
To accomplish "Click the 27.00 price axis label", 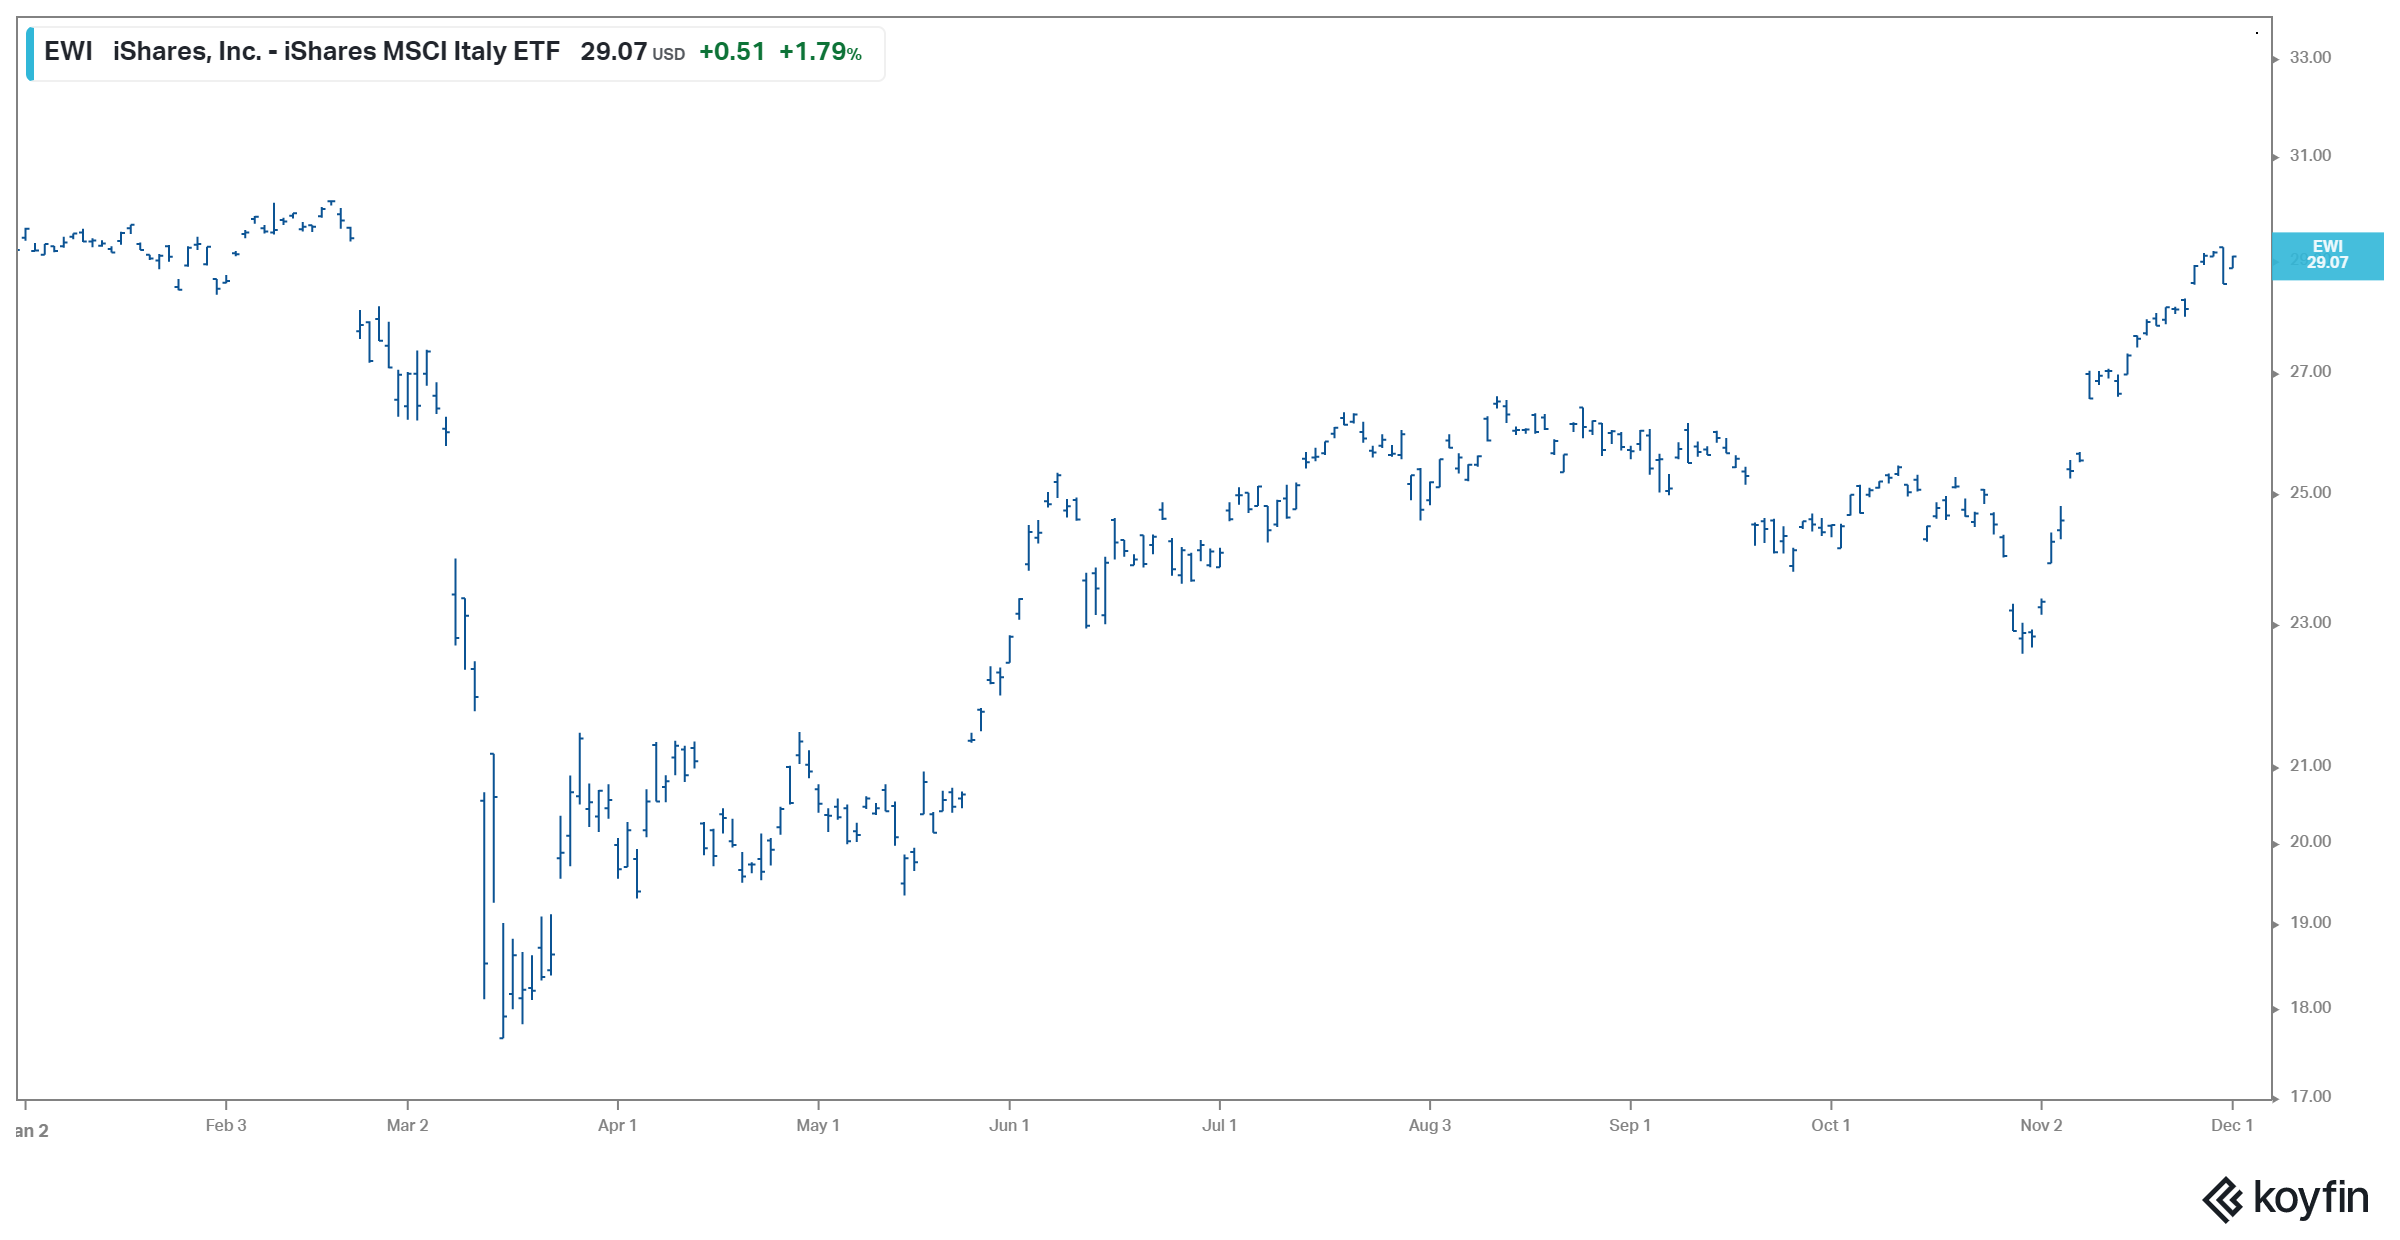I will [x=2310, y=372].
